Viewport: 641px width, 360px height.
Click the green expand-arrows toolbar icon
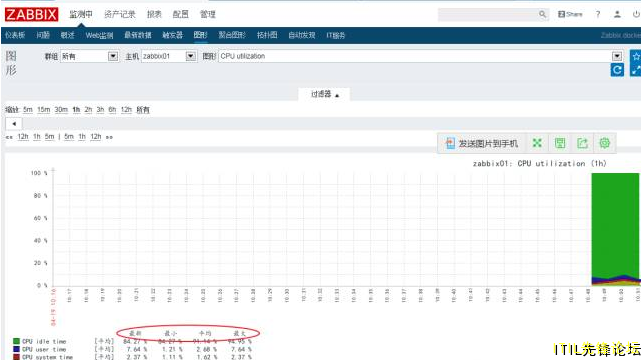tap(537, 143)
